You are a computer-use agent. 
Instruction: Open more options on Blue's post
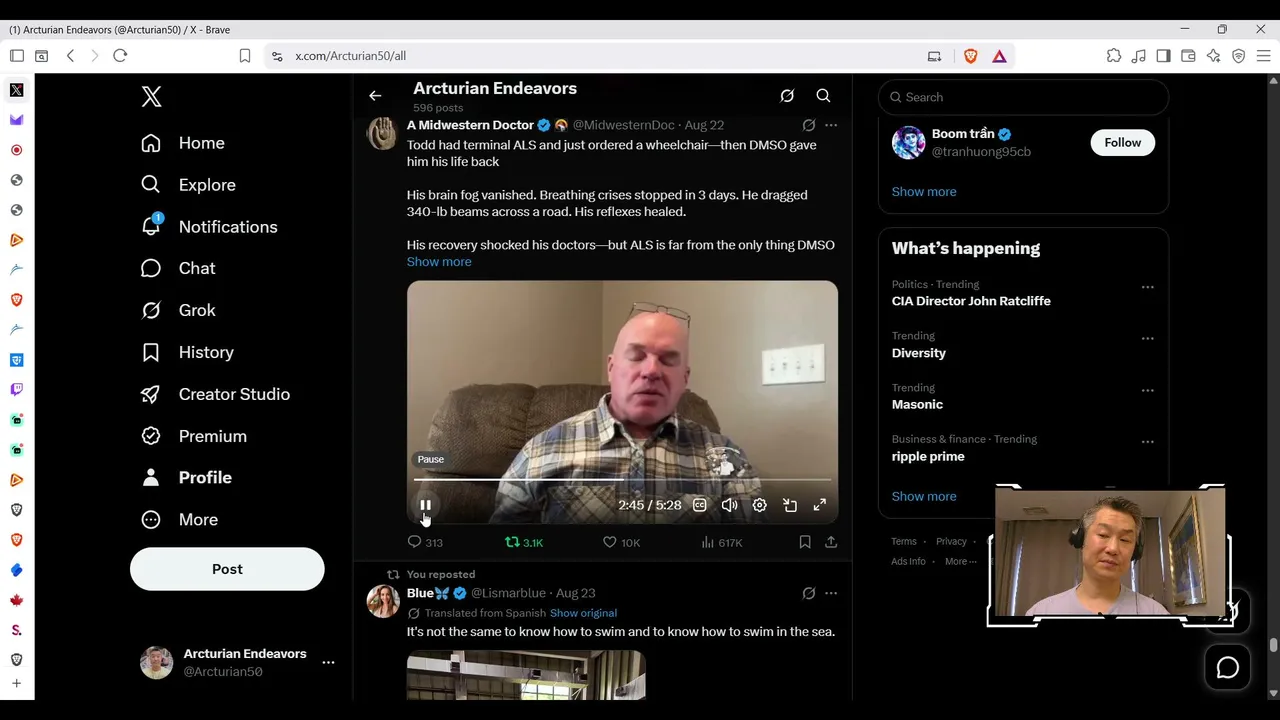(x=831, y=593)
